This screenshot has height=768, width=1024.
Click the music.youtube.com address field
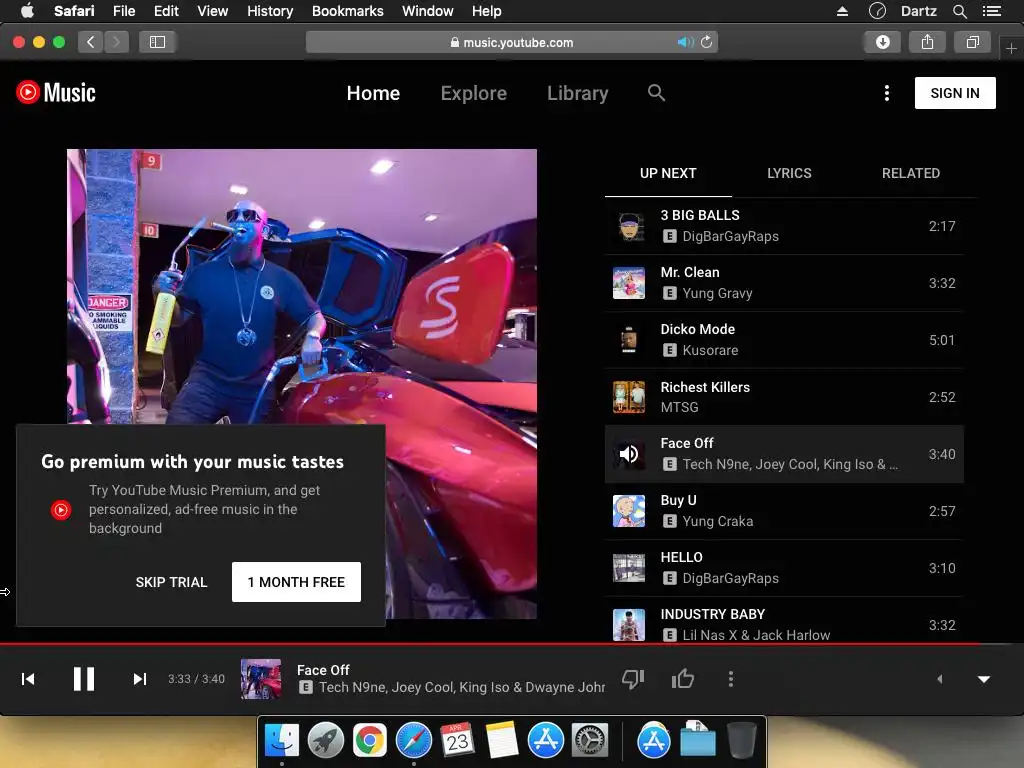pos(511,42)
